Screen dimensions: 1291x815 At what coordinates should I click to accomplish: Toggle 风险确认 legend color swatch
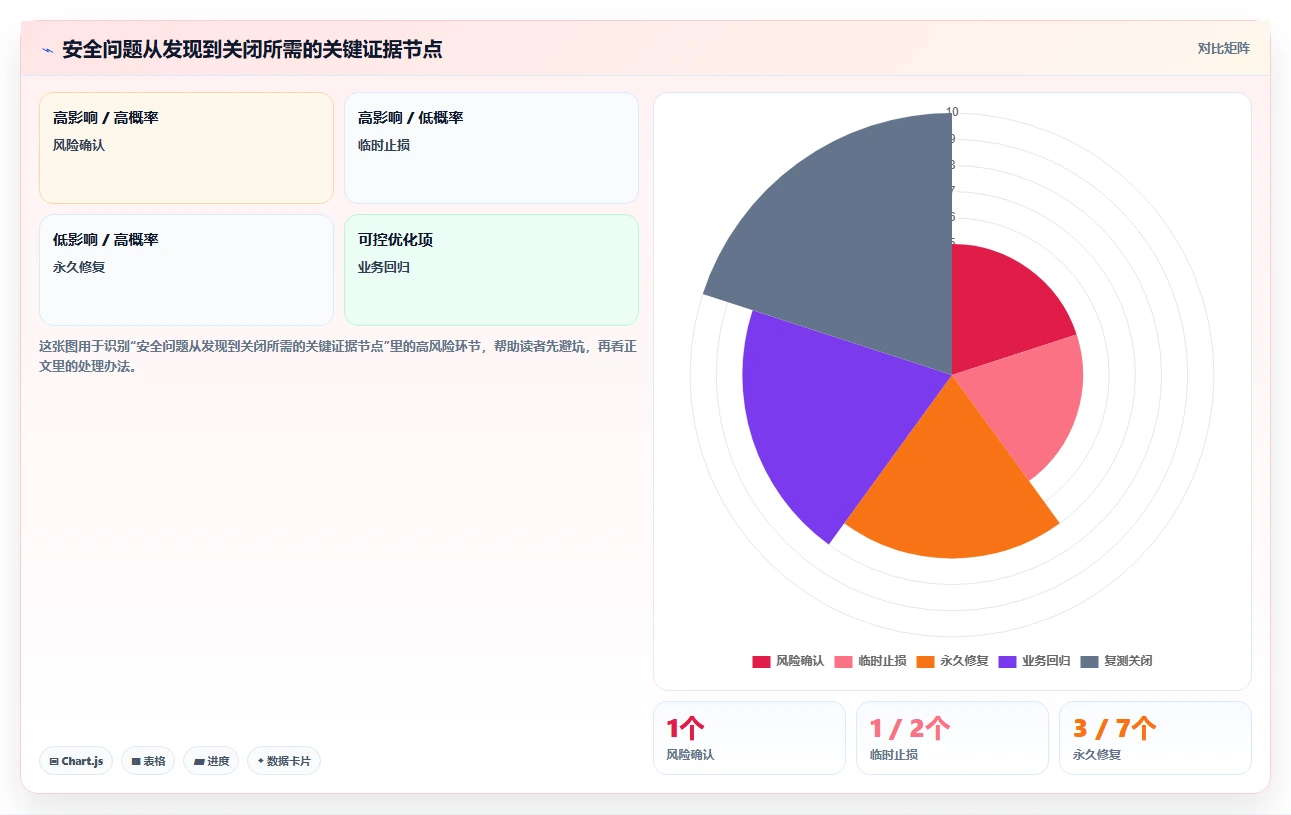click(761, 661)
